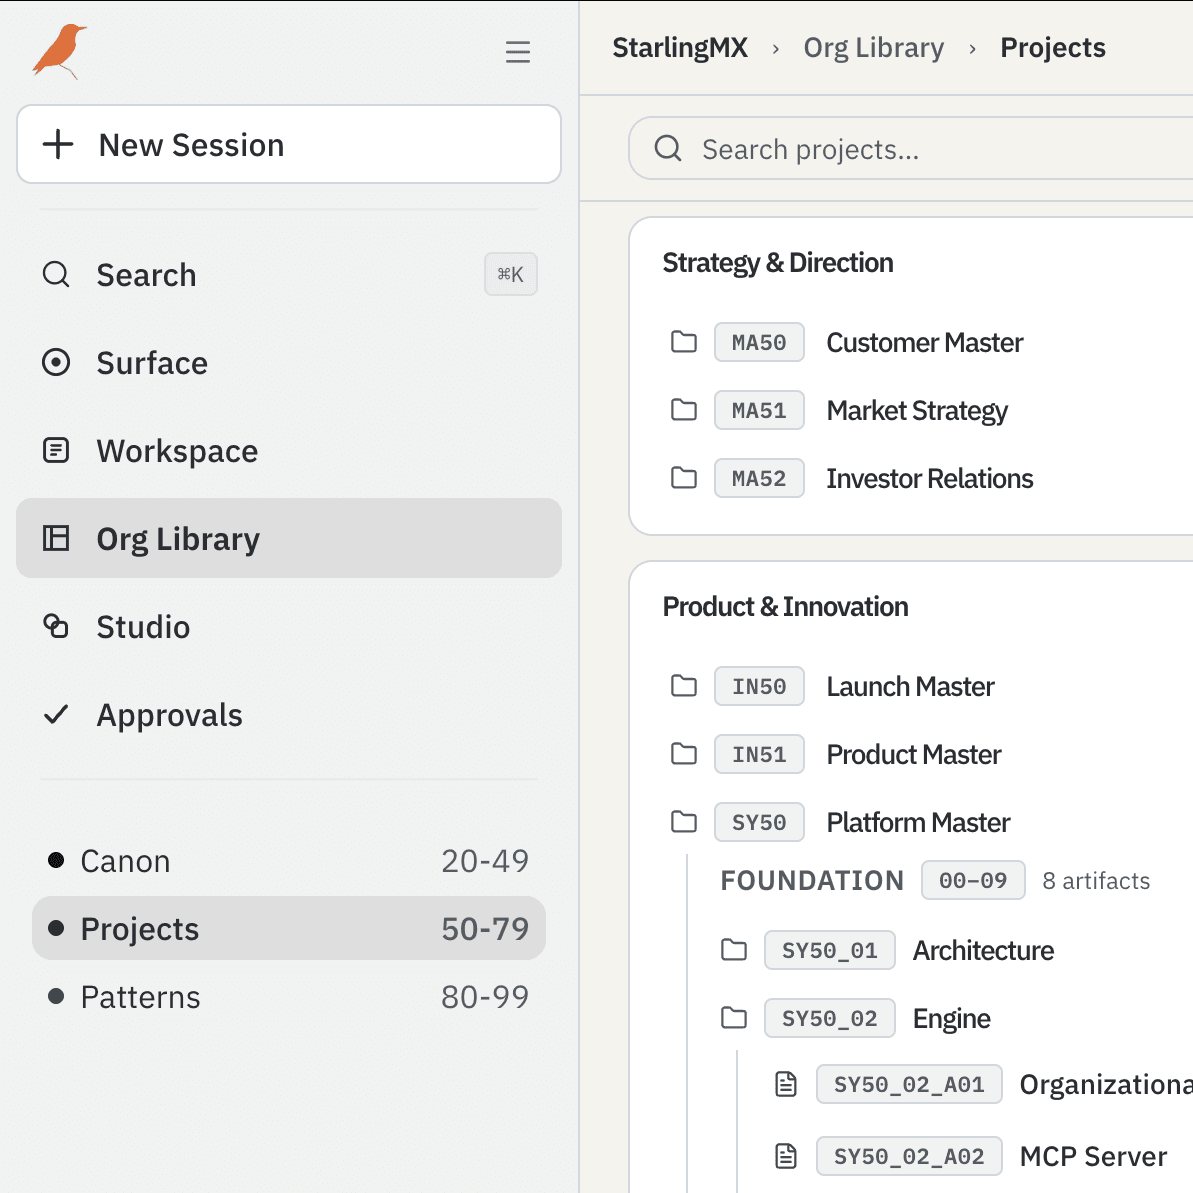
Task: Click Org Library in the breadcrumb
Action: [873, 48]
